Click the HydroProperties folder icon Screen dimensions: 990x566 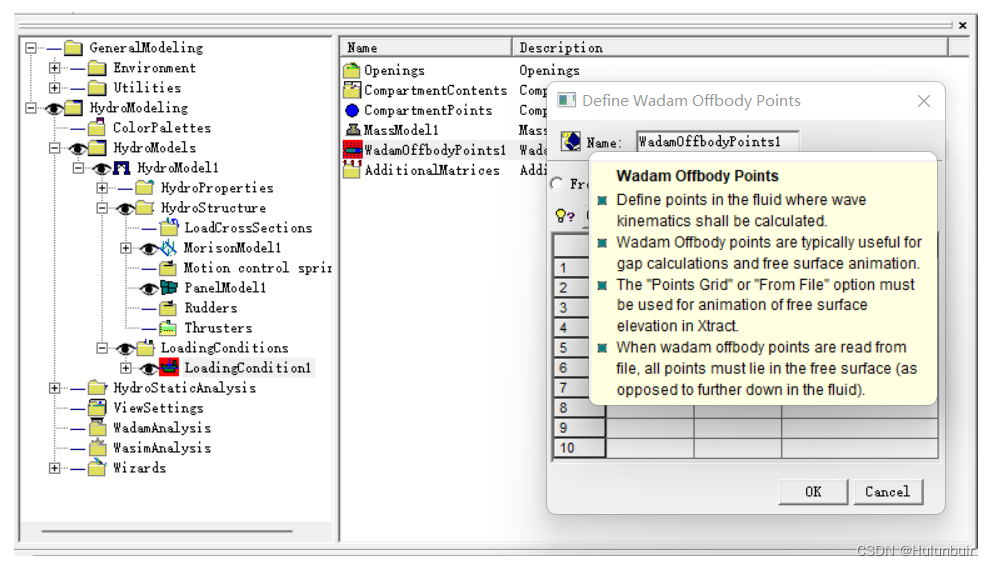tap(145, 188)
